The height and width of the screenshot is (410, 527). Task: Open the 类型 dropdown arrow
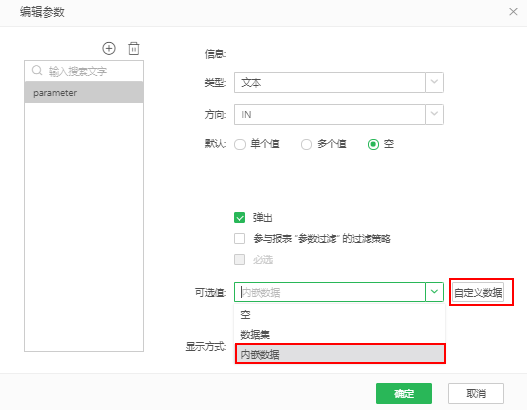click(x=434, y=82)
